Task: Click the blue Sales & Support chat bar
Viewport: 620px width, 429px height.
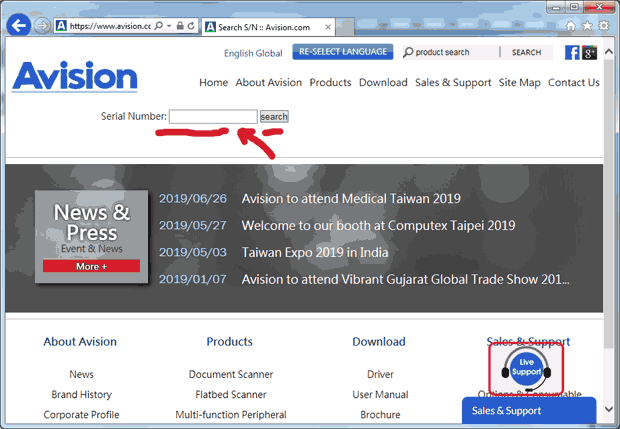Action: click(529, 410)
